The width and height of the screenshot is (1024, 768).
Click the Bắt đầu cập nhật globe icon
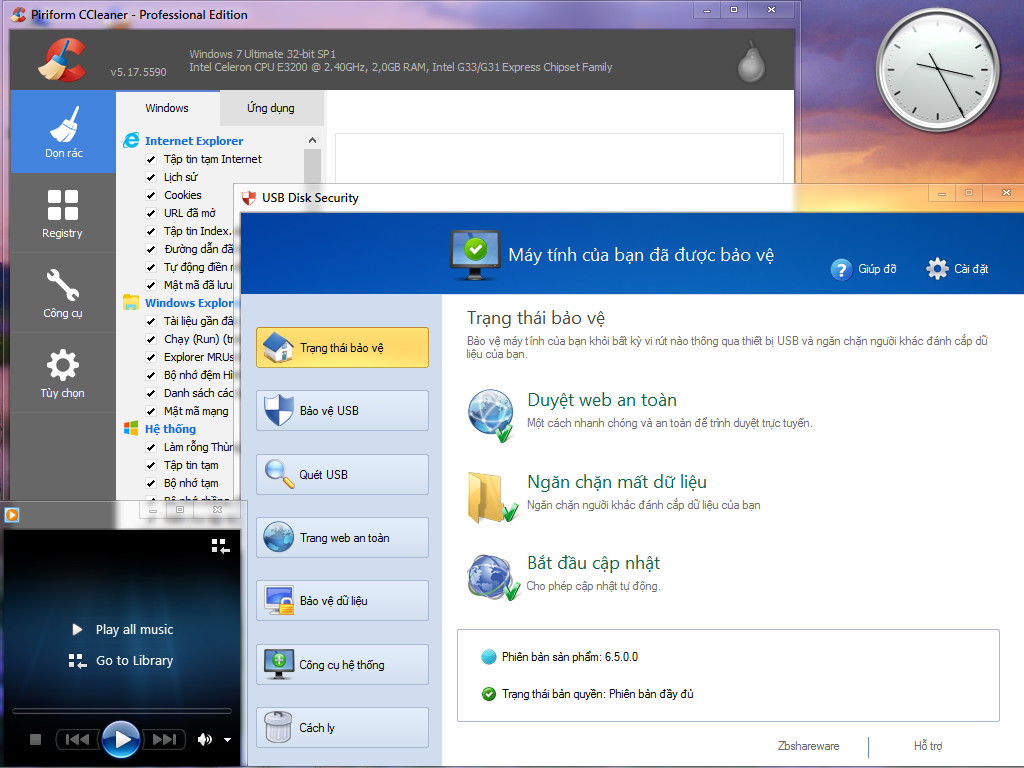(x=492, y=577)
